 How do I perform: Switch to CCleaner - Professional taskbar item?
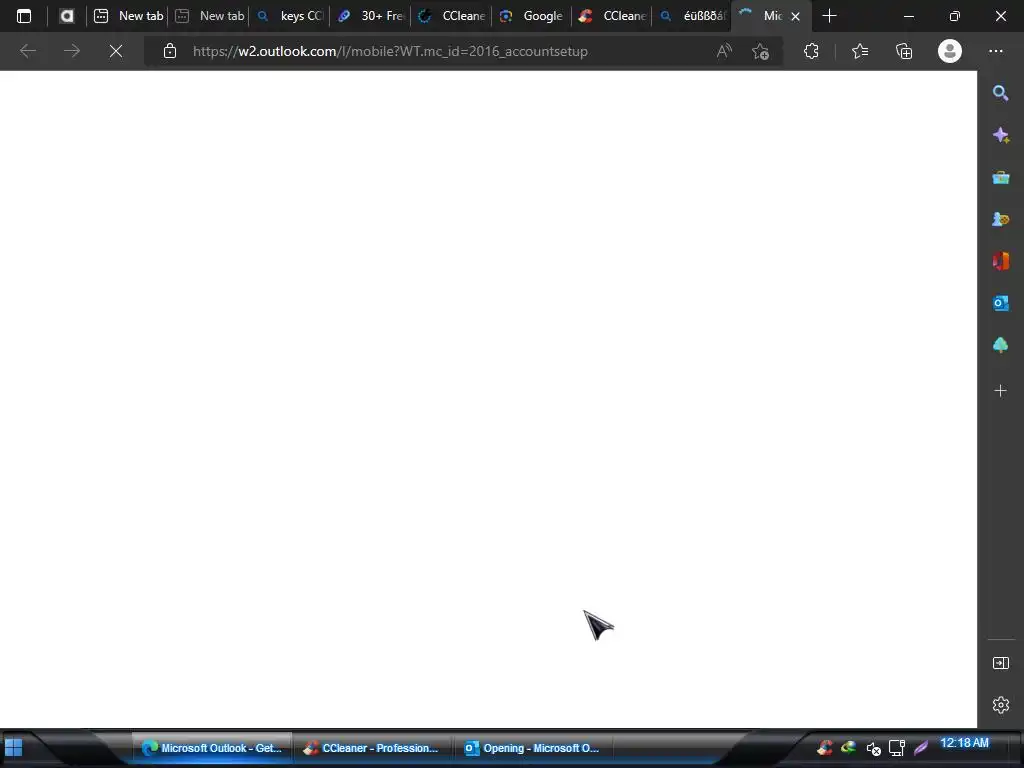pyautogui.click(x=372, y=748)
